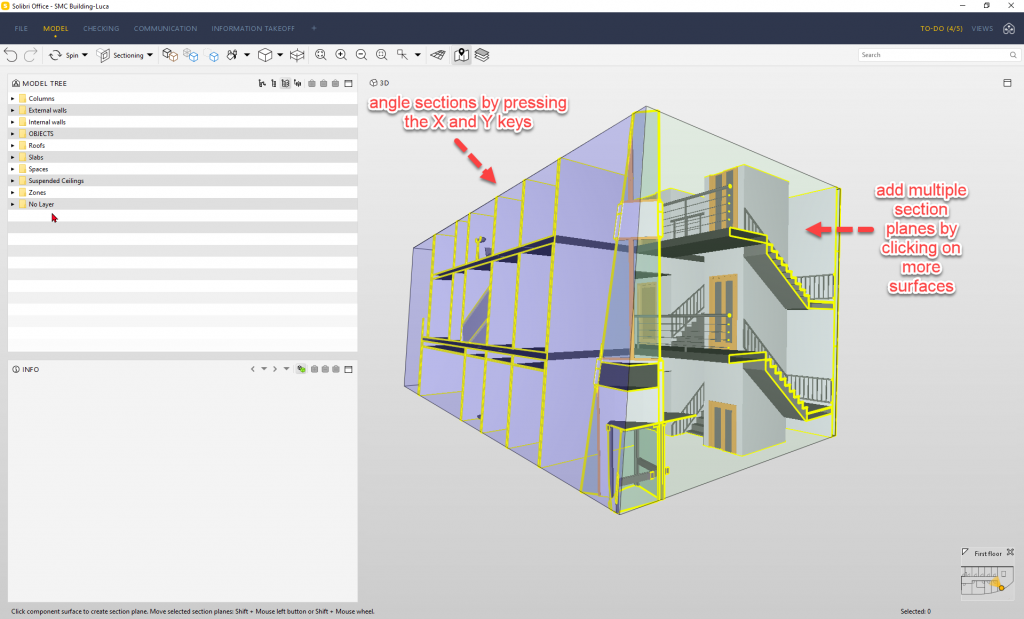
Task: Open the stacked layers icon
Action: click(482, 55)
